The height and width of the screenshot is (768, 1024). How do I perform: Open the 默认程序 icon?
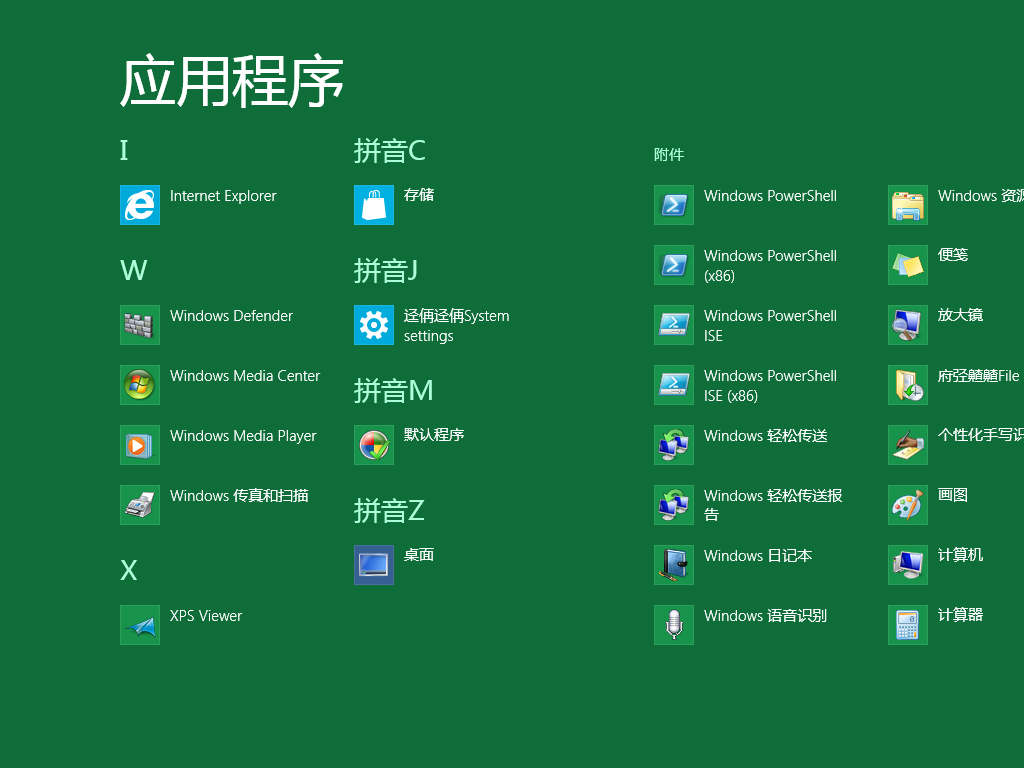pyautogui.click(x=374, y=445)
